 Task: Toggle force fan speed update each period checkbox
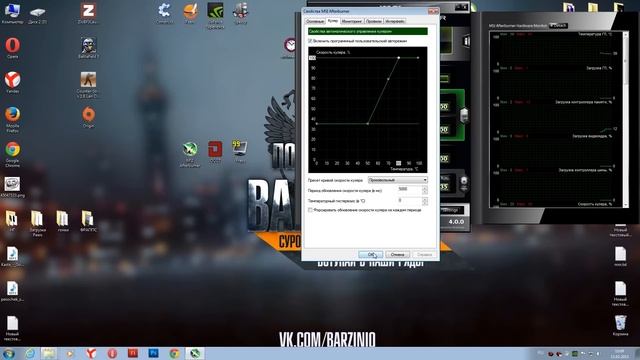(x=310, y=210)
